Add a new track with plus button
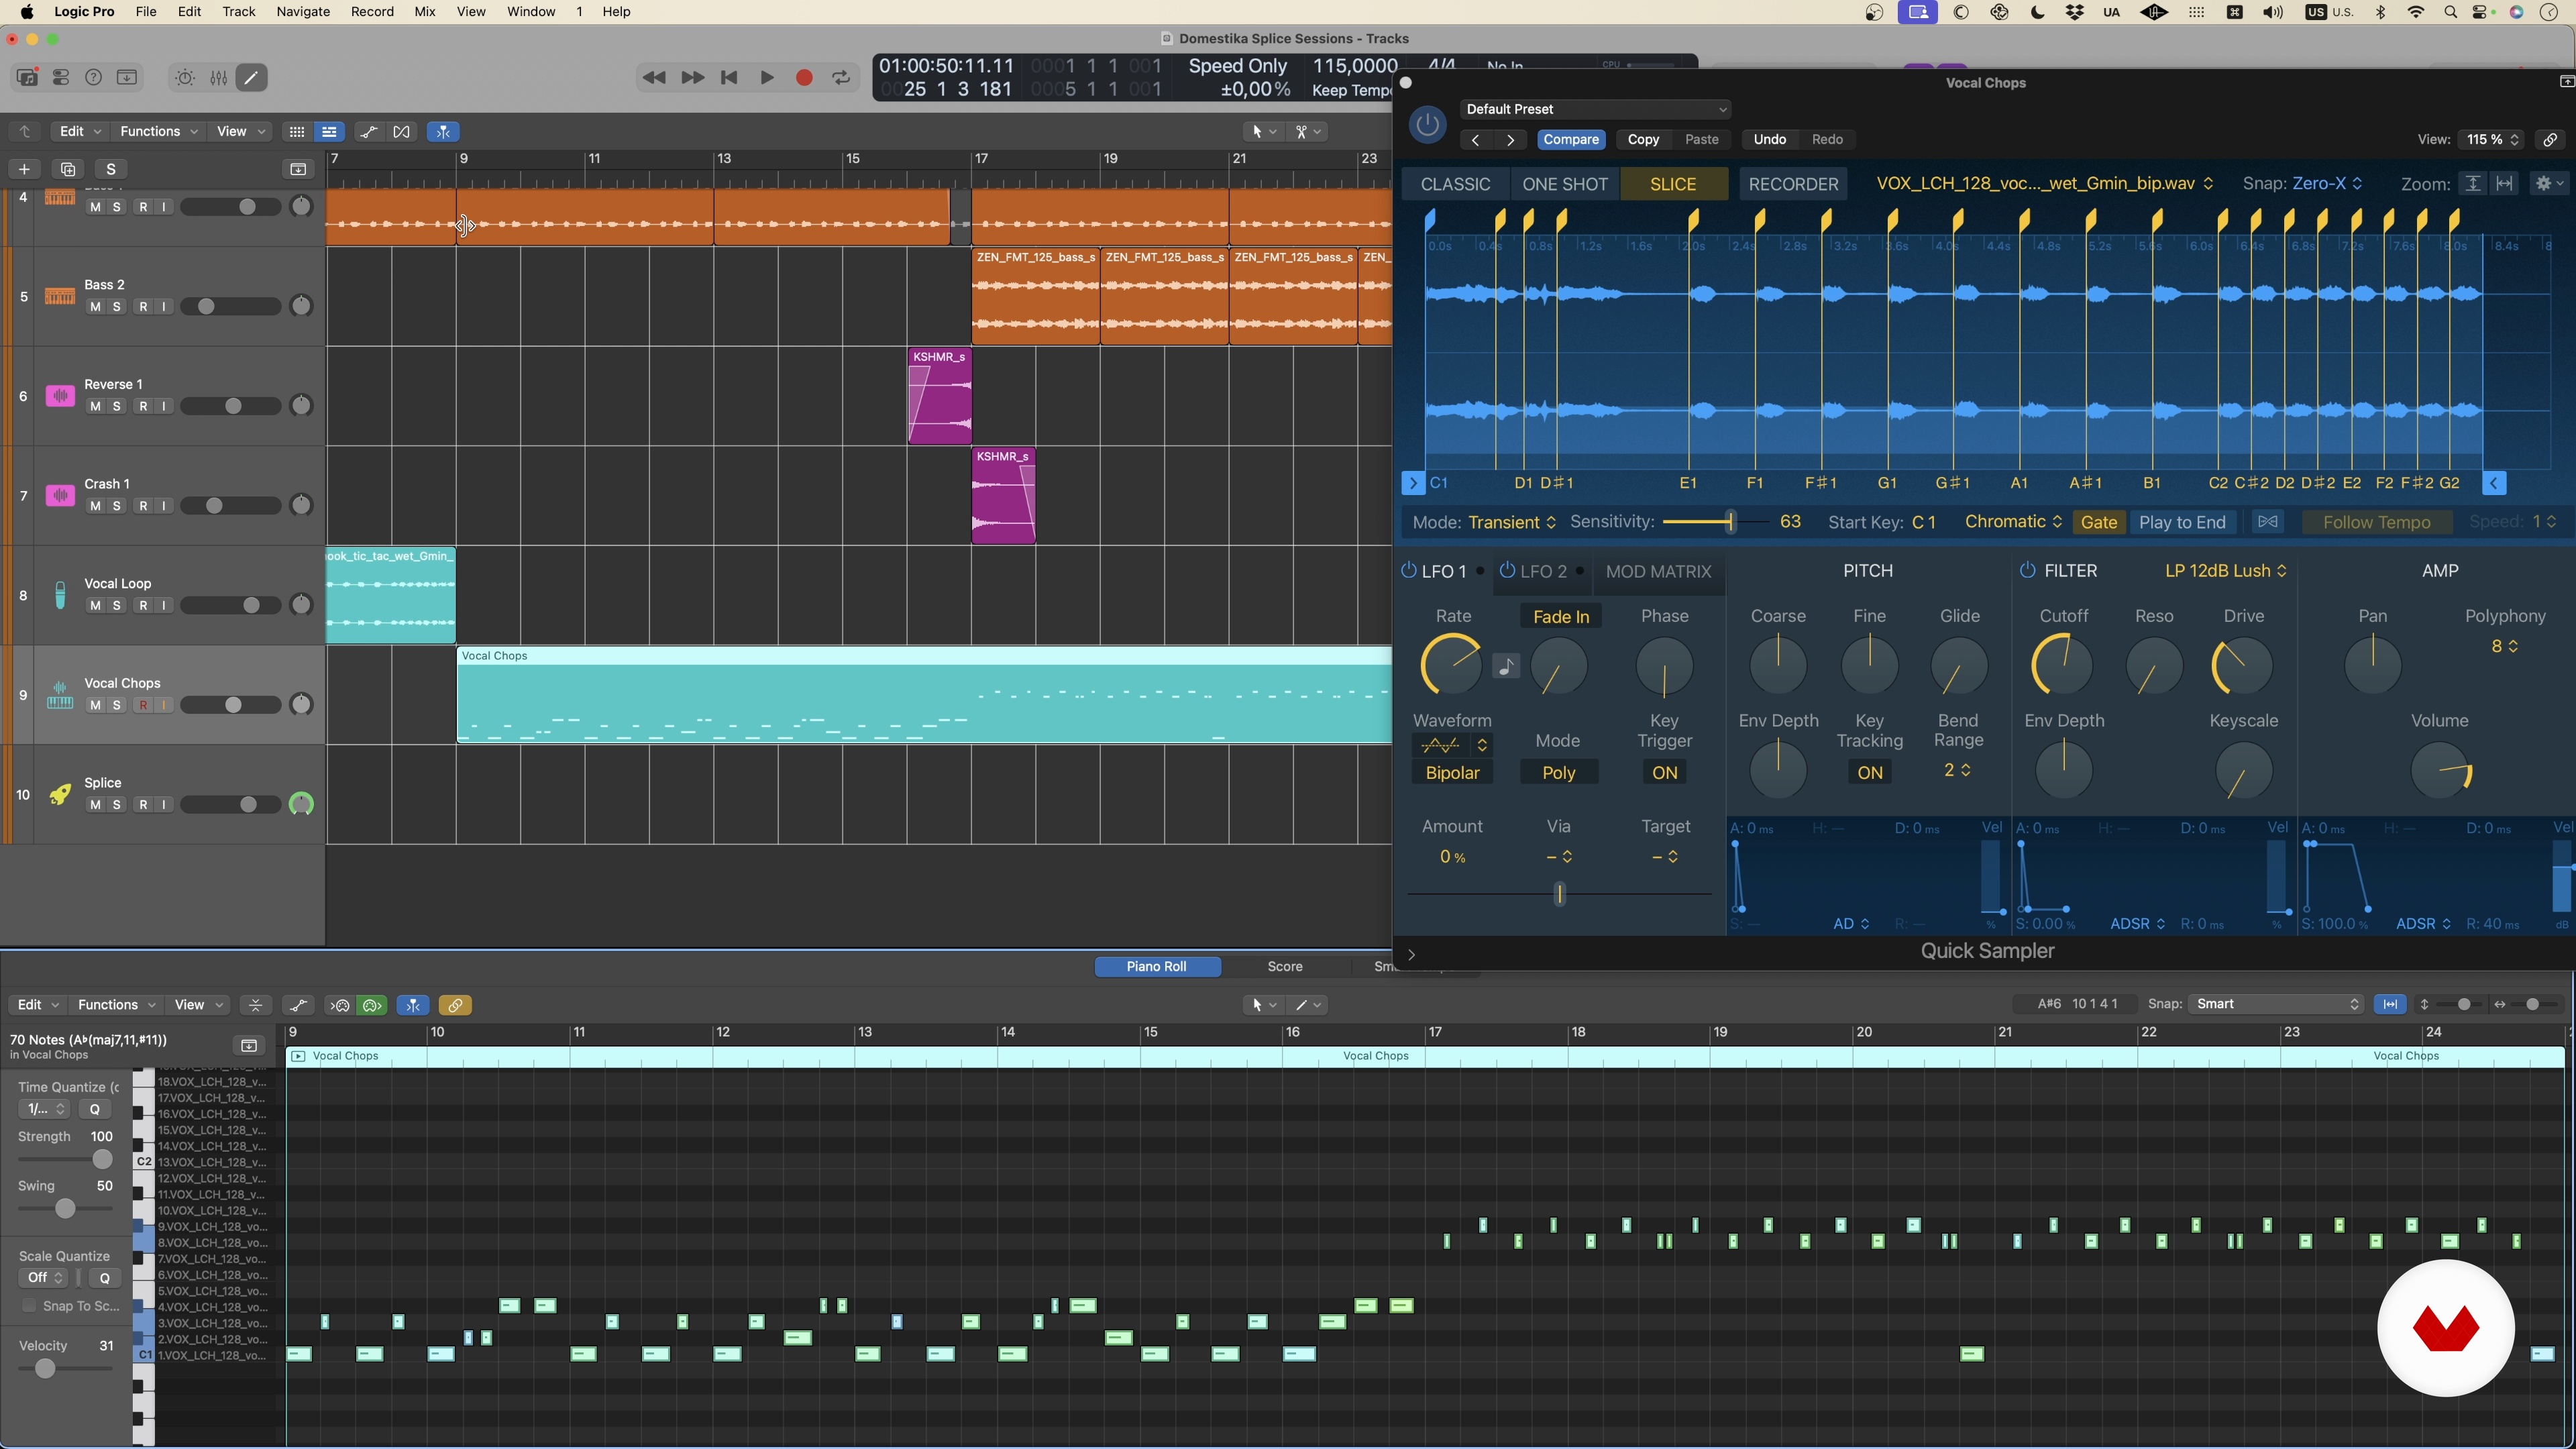 coord(24,169)
